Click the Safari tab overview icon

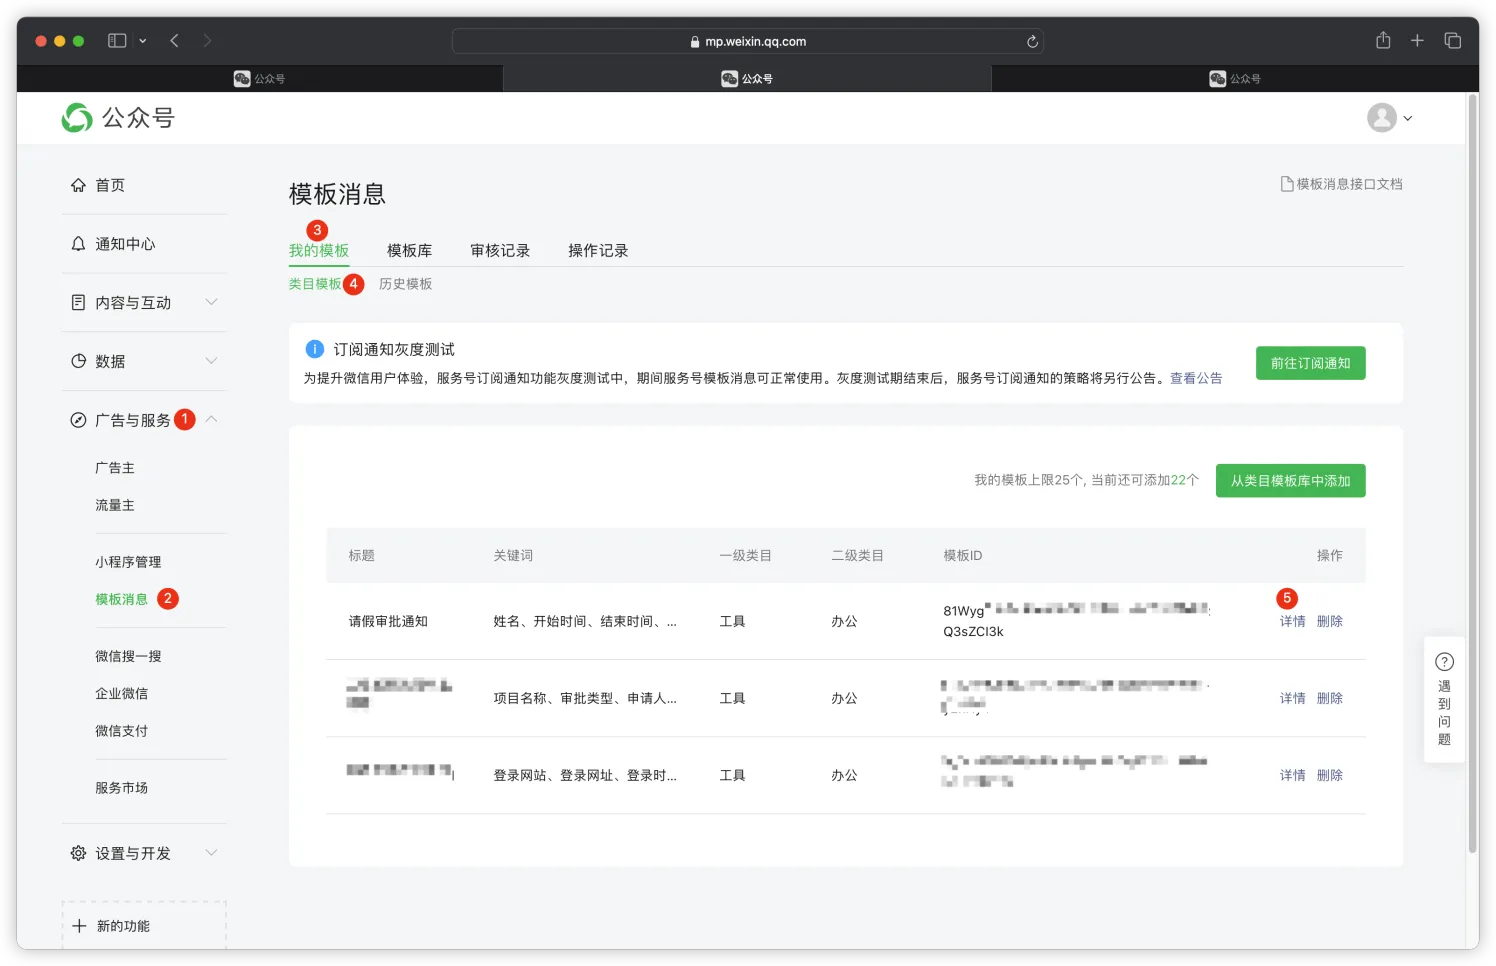[x=1452, y=41]
